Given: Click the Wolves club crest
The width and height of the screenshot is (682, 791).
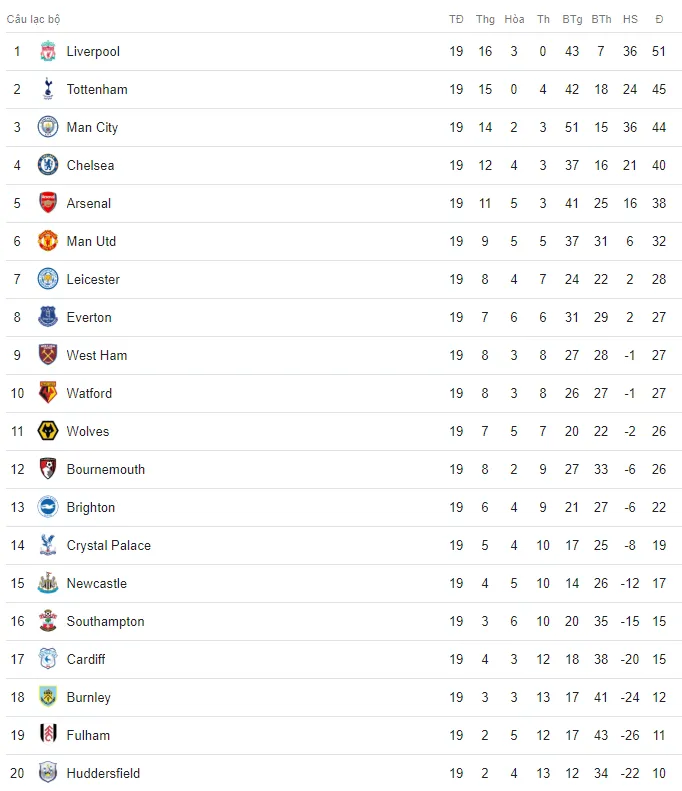Looking at the screenshot, I should [x=48, y=431].
